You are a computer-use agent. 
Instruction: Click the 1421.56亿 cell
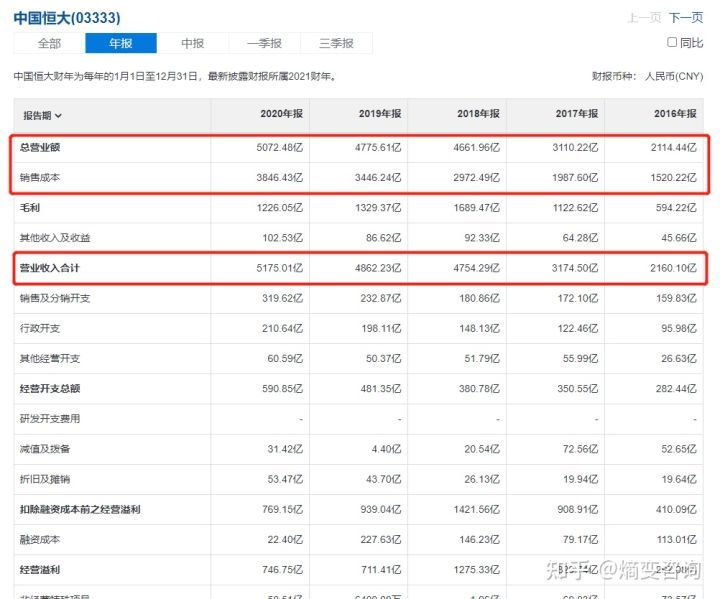coord(477,509)
